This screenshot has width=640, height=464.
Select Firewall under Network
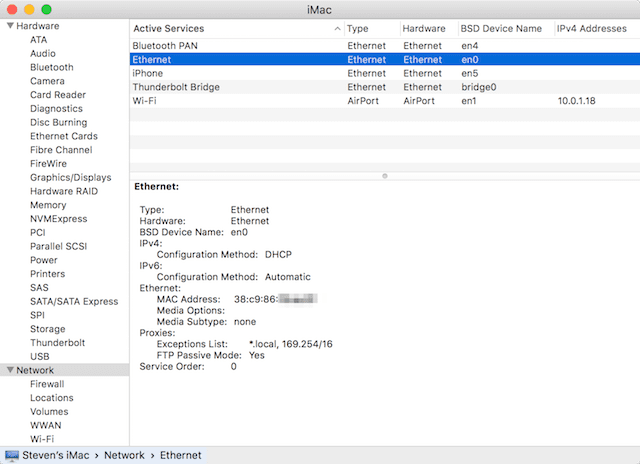pyautogui.click(x=47, y=384)
